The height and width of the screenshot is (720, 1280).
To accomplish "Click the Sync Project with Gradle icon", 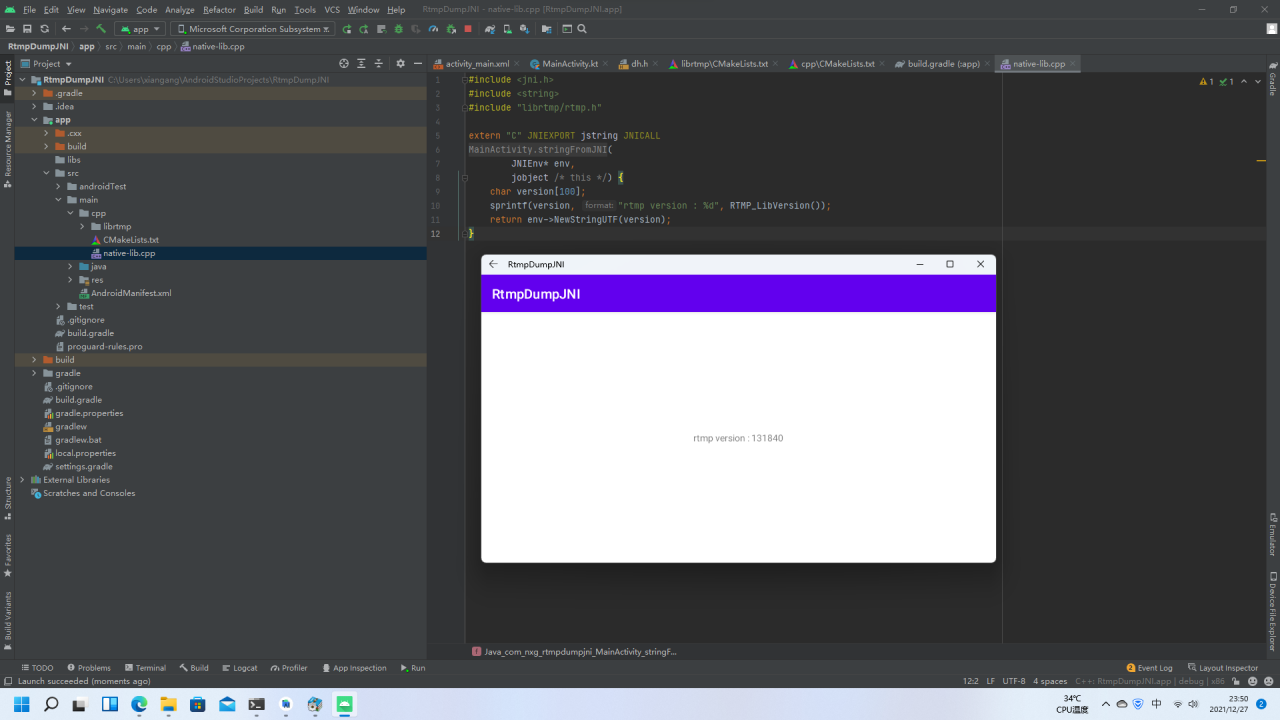I will point(490,29).
